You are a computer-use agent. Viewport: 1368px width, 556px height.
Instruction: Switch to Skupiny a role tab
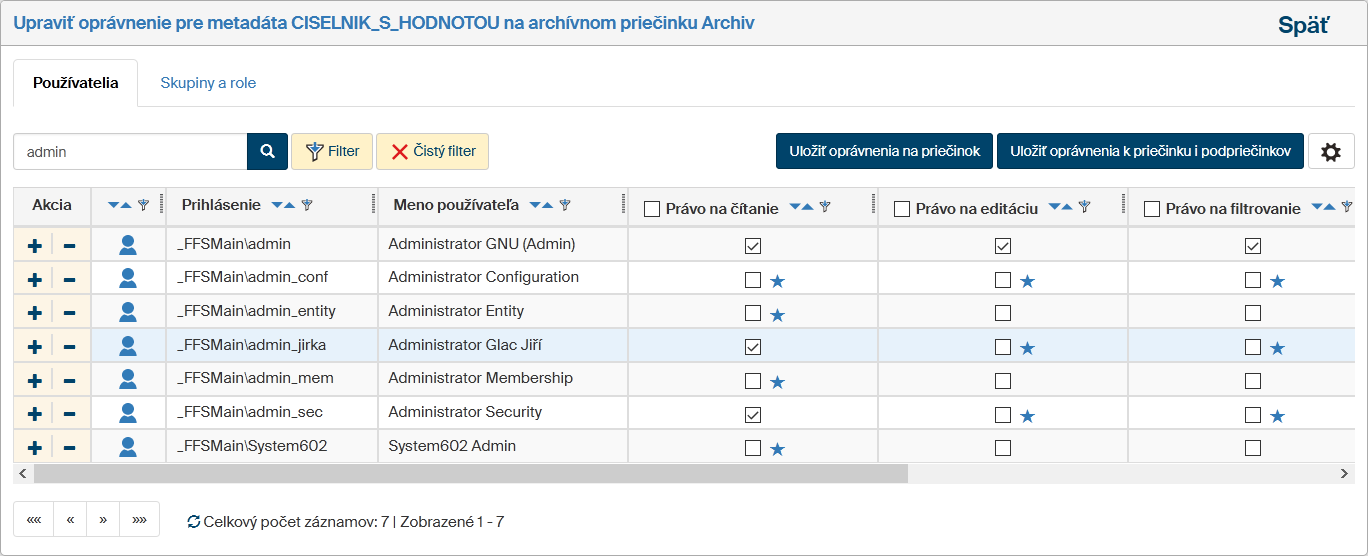coord(208,83)
